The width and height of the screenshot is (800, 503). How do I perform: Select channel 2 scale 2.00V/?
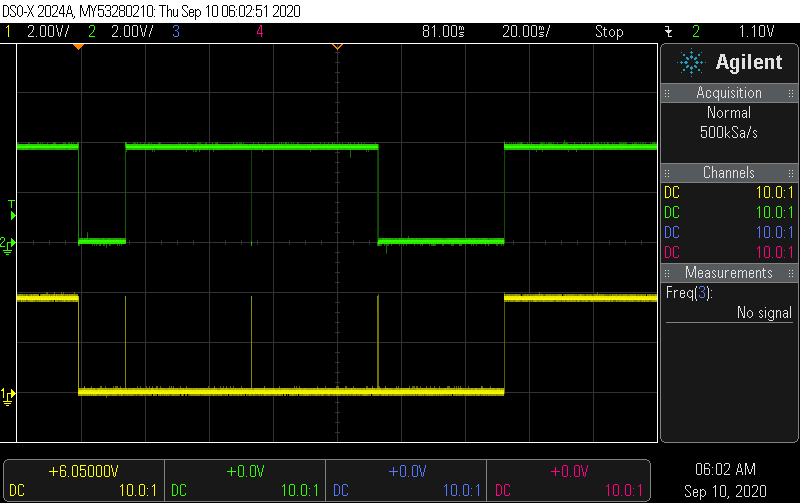point(132,32)
